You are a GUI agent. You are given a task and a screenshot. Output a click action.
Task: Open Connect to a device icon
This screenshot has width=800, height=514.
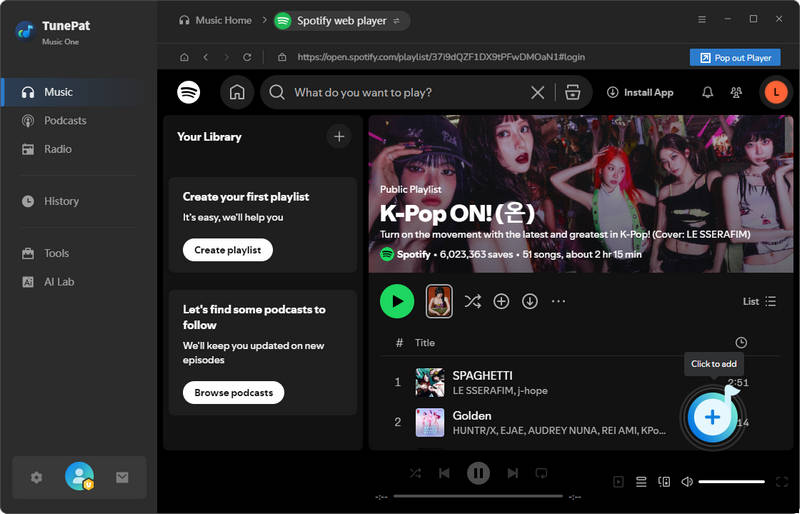tap(664, 482)
